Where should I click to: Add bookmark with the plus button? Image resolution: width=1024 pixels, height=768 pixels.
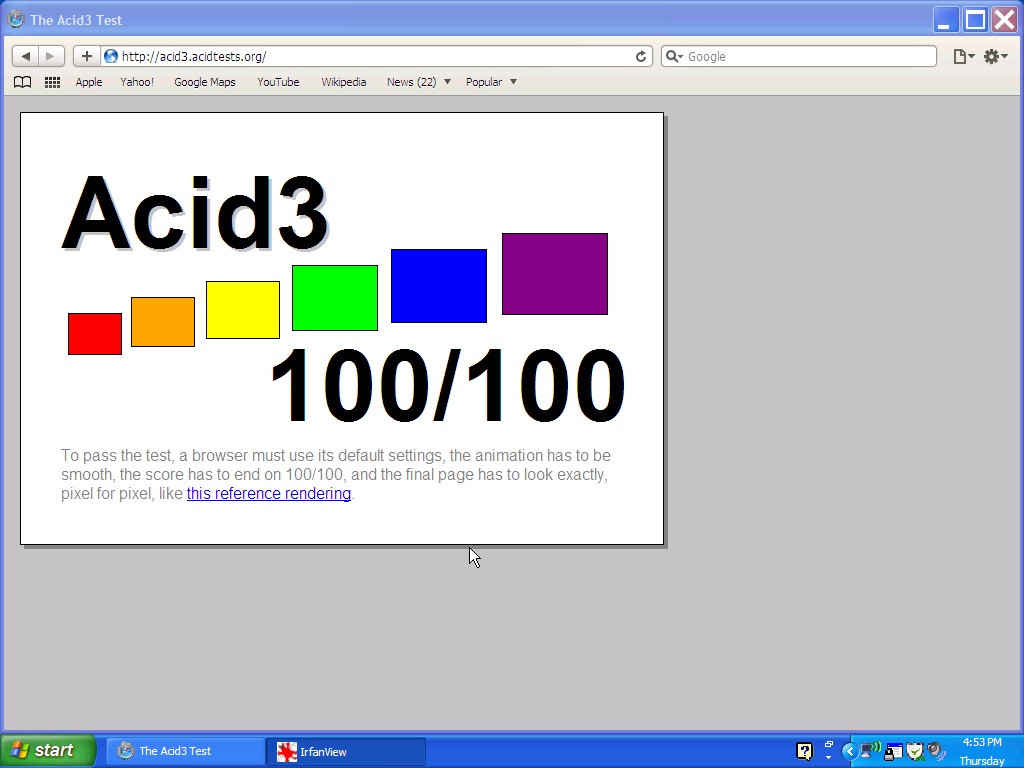pos(86,56)
